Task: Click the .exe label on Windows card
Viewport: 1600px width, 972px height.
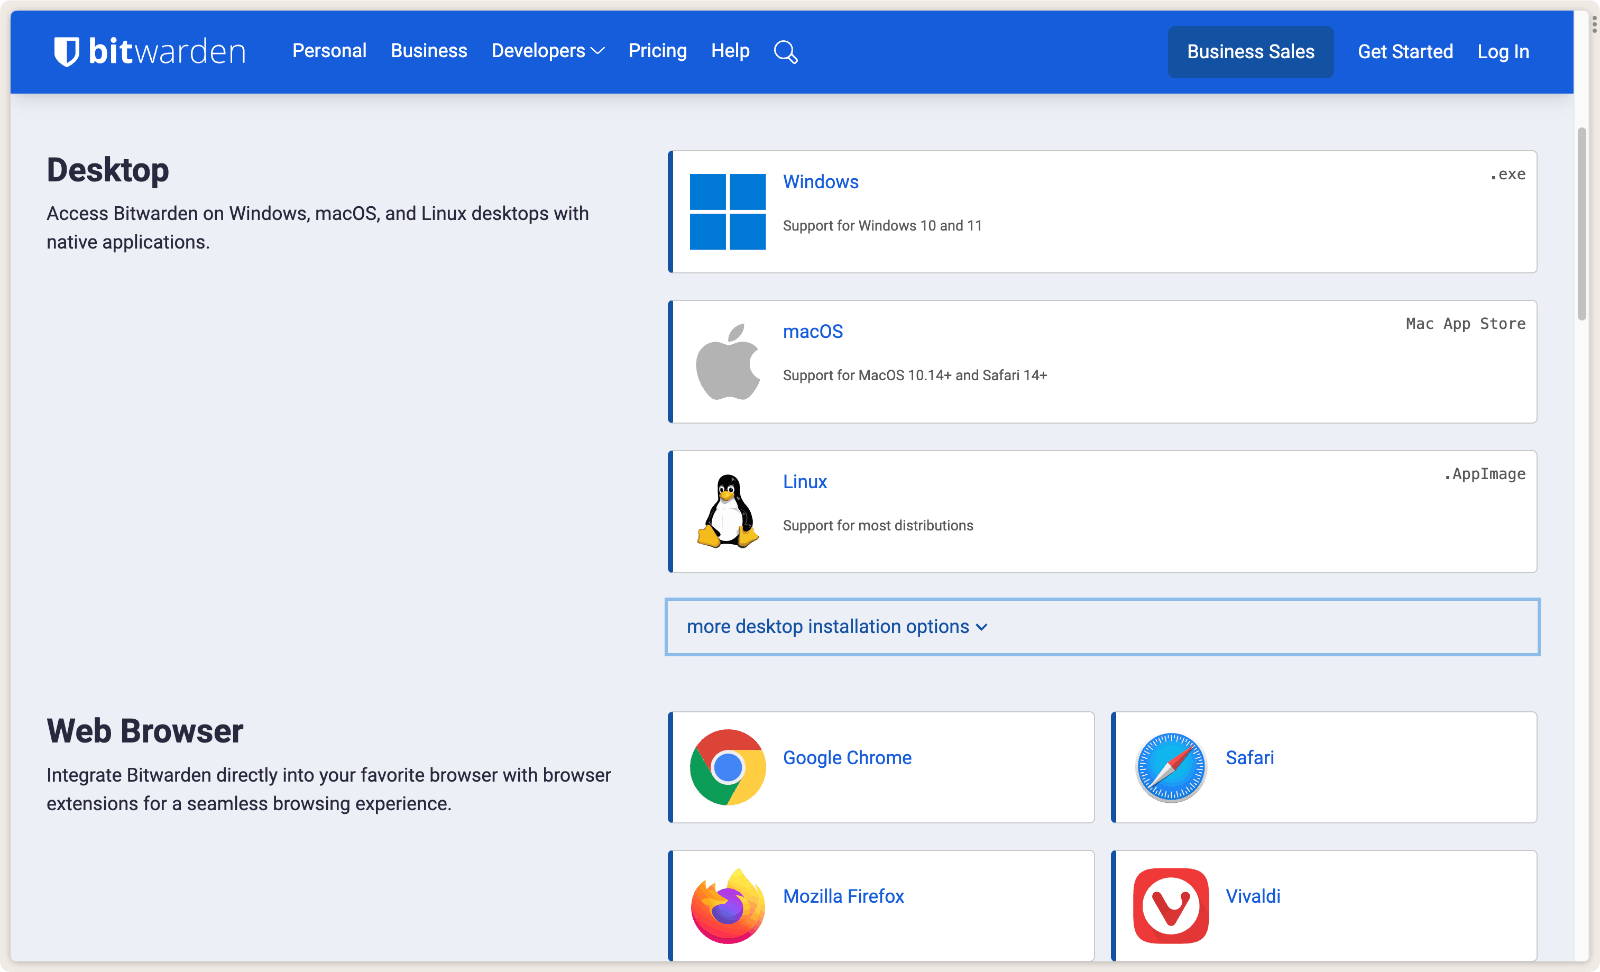Action: pos(1508,175)
